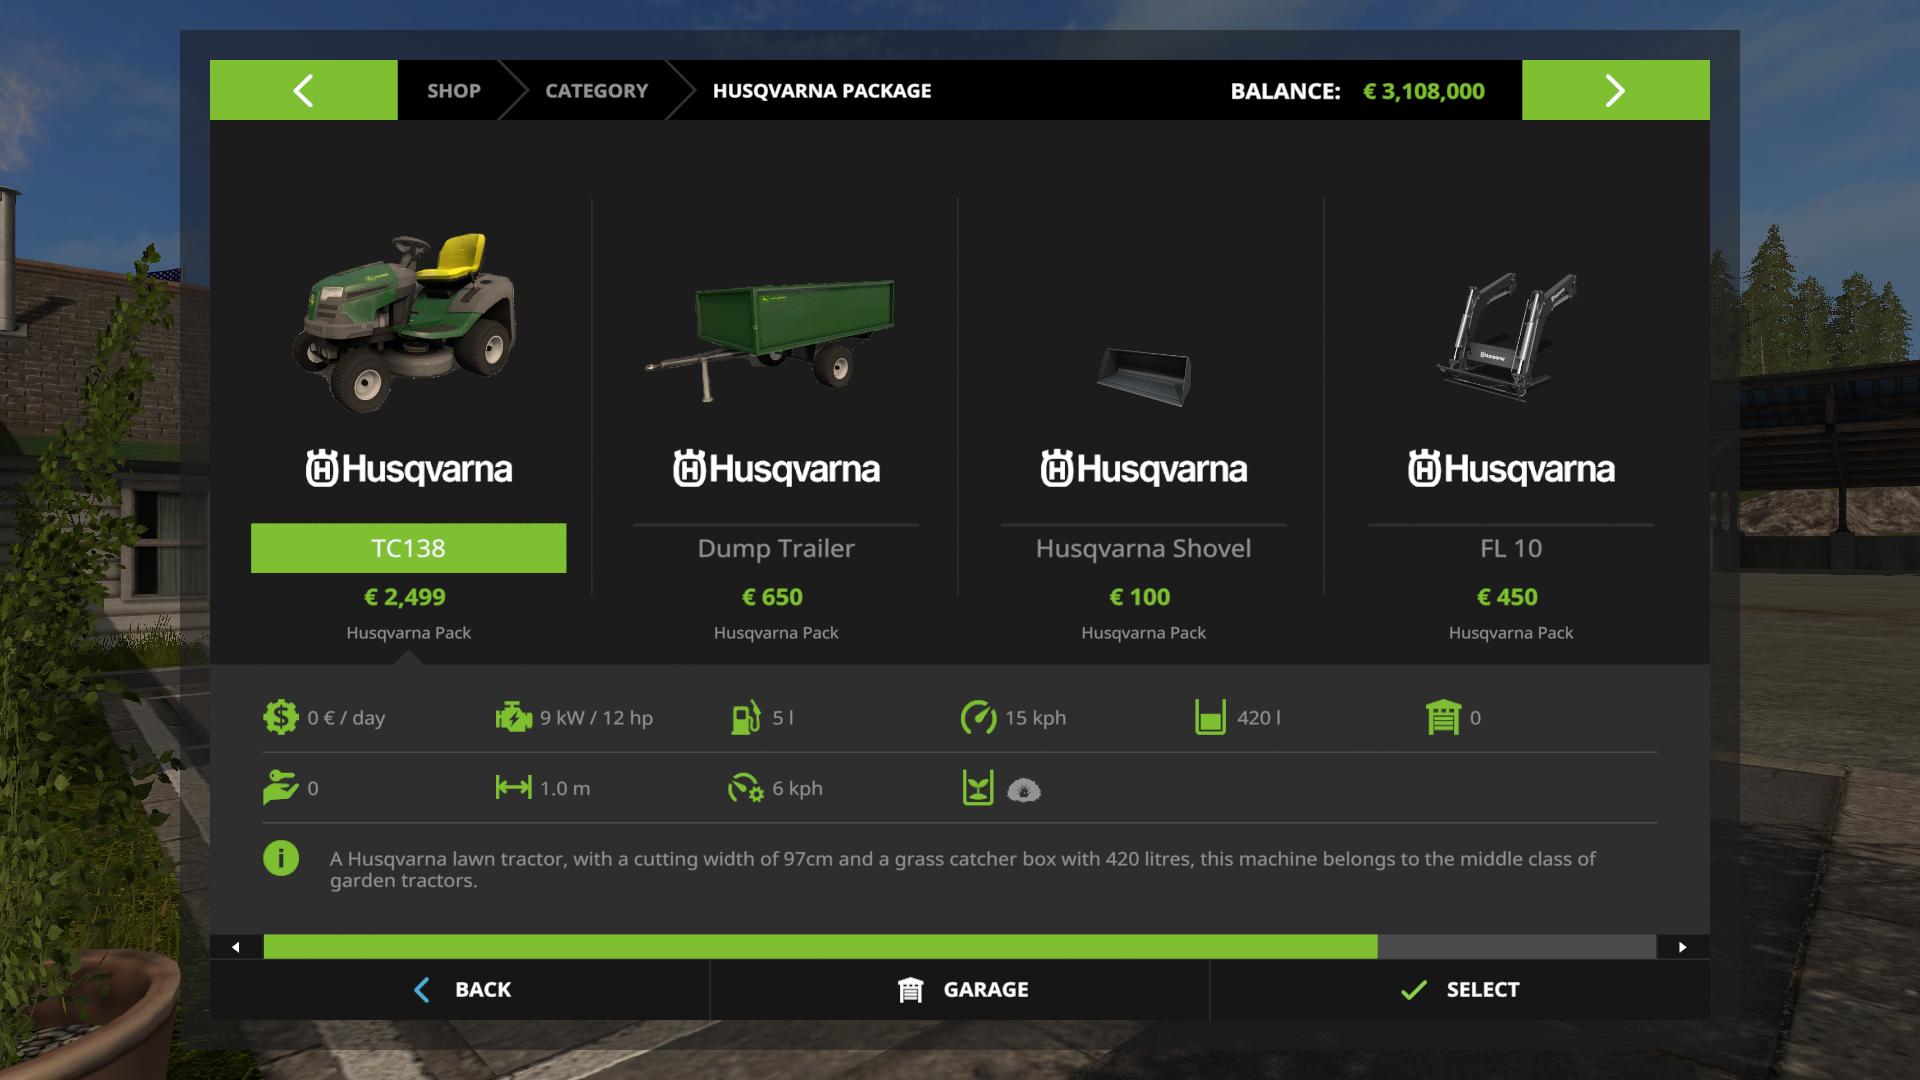Click the working speed gear icon
The height and width of the screenshot is (1080, 1920).
745,788
